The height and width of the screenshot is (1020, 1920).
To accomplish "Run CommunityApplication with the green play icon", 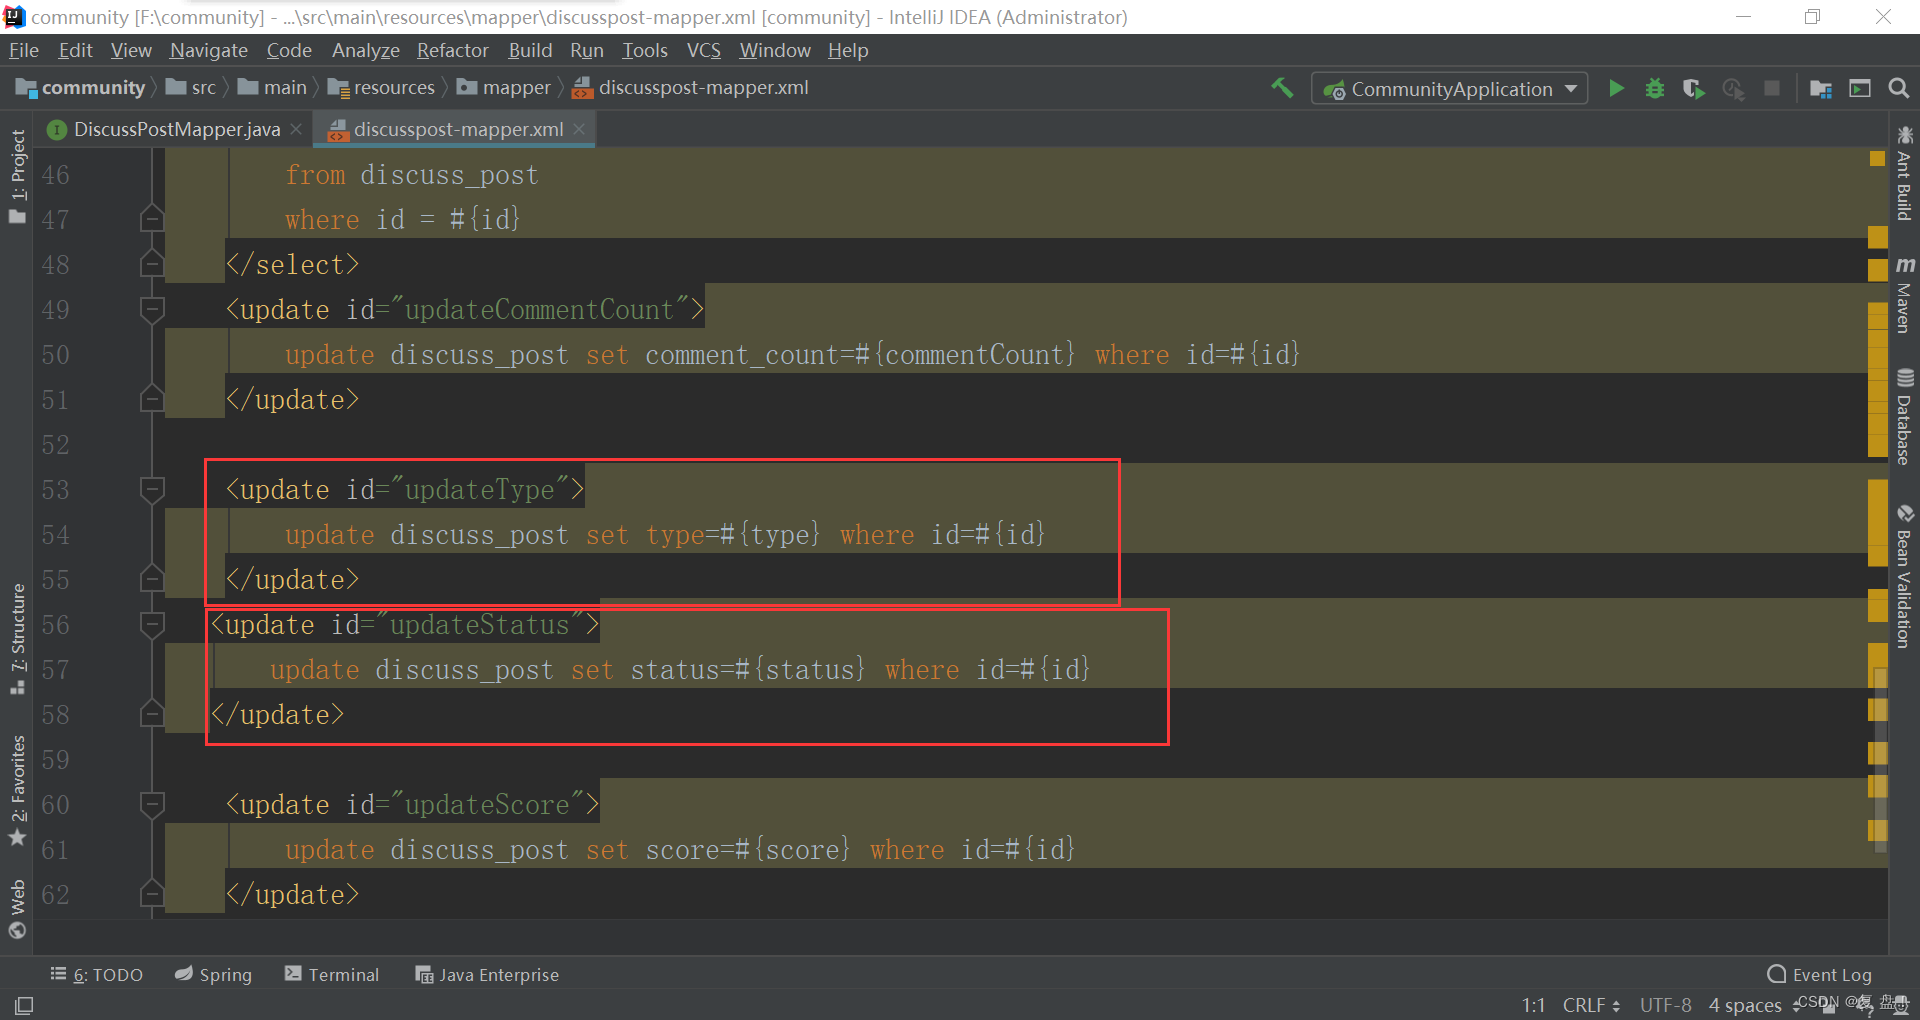I will click(1616, 88).
